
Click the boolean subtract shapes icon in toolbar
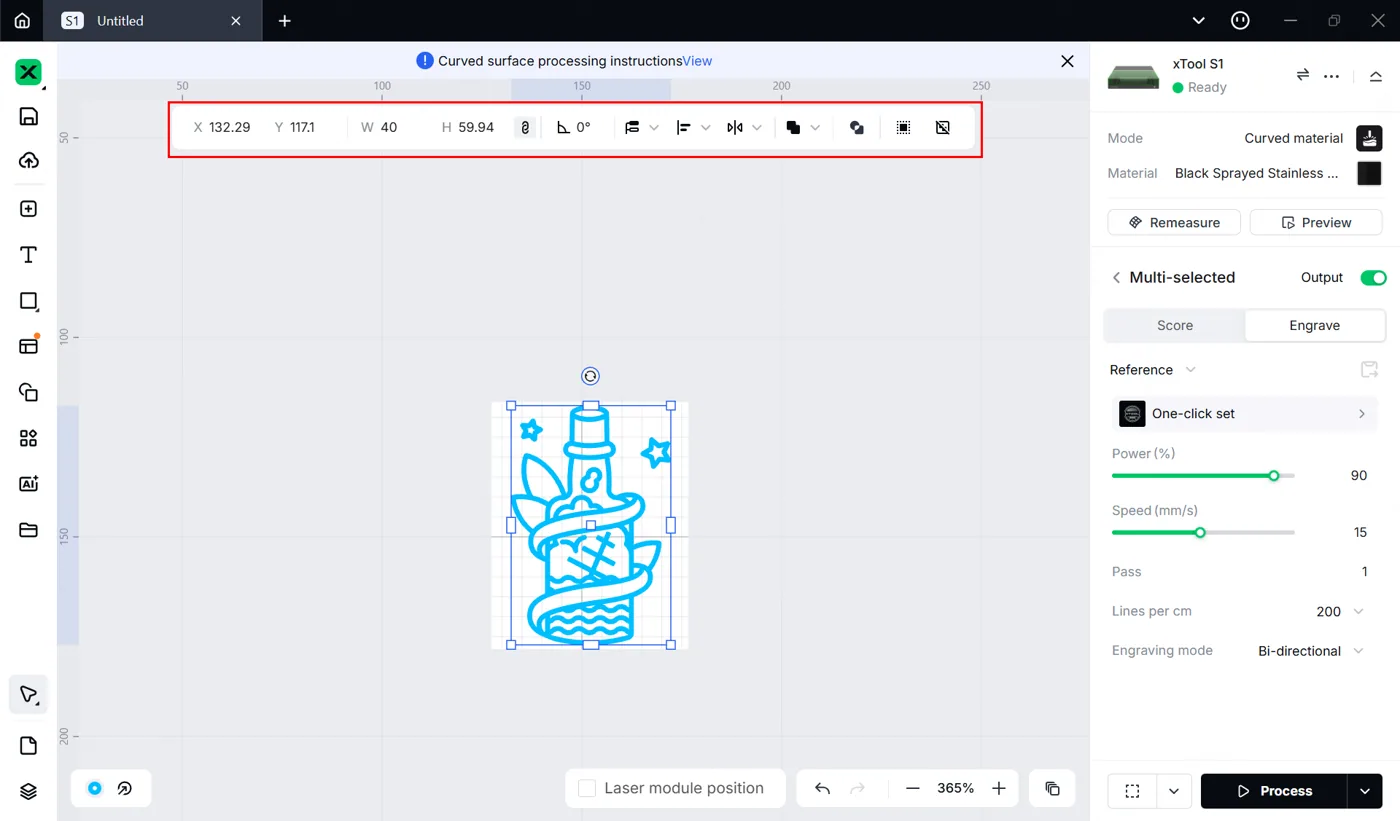tap(857, 128)
